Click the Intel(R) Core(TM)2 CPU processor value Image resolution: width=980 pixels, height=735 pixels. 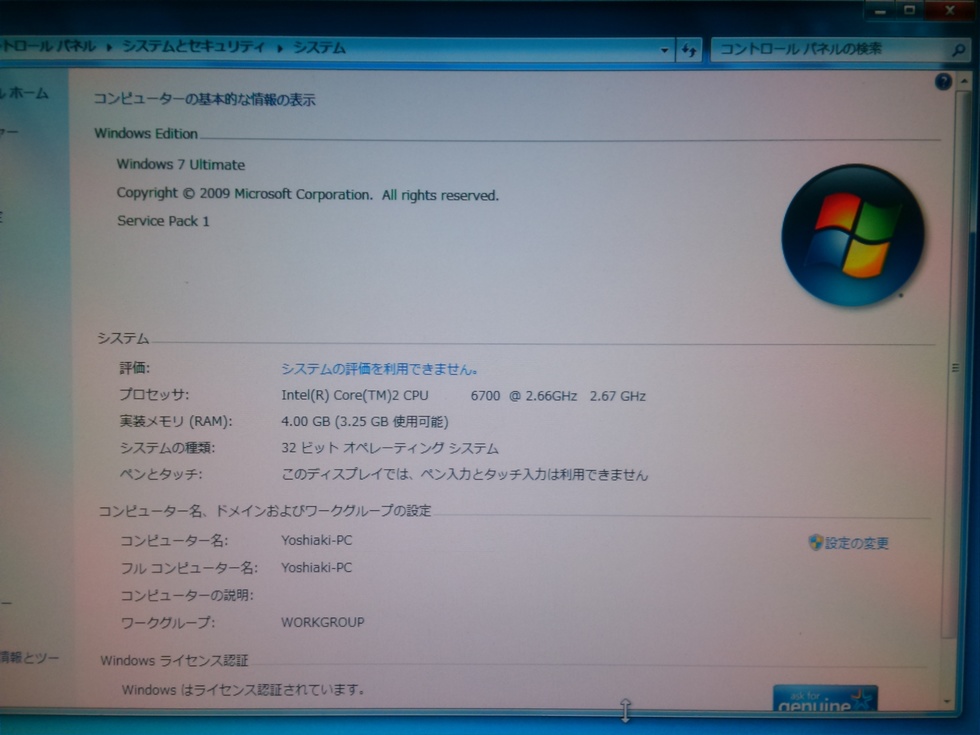click(463, 396)
